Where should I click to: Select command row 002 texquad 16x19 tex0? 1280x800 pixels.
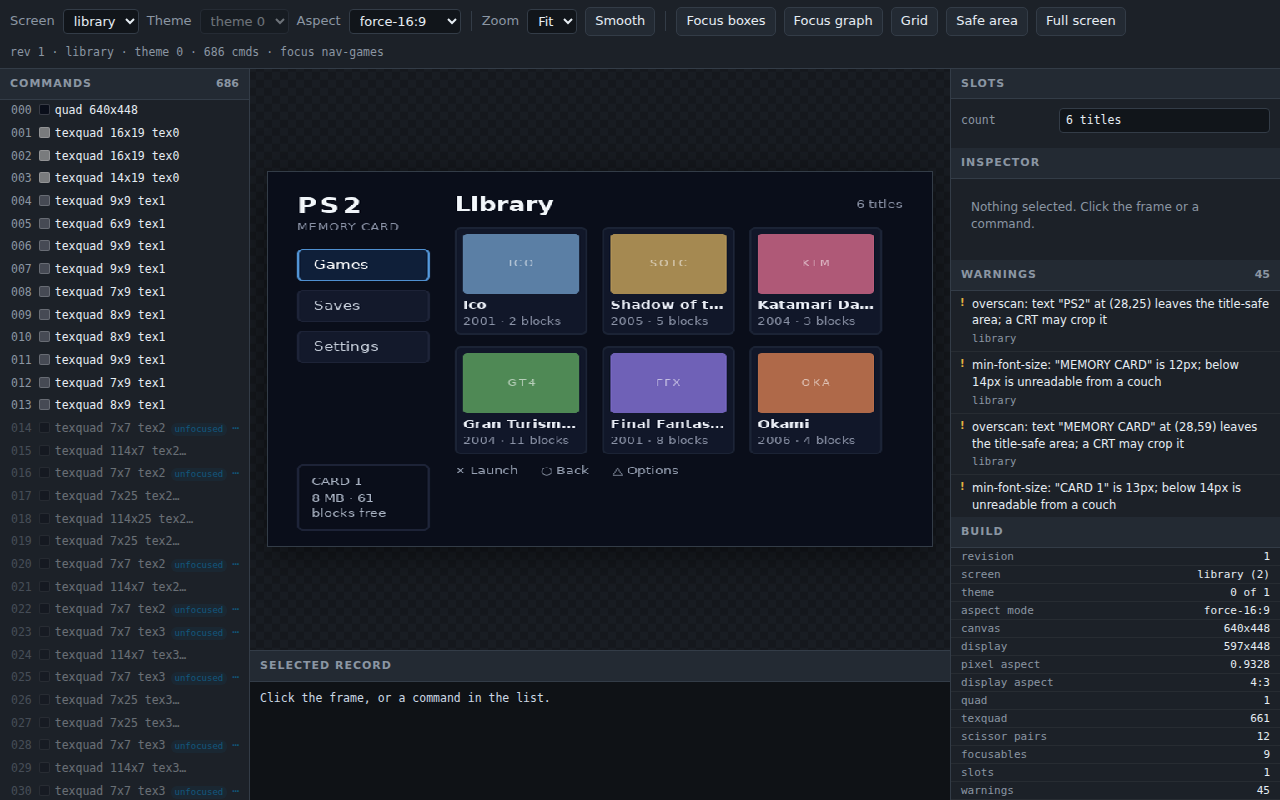124,156
